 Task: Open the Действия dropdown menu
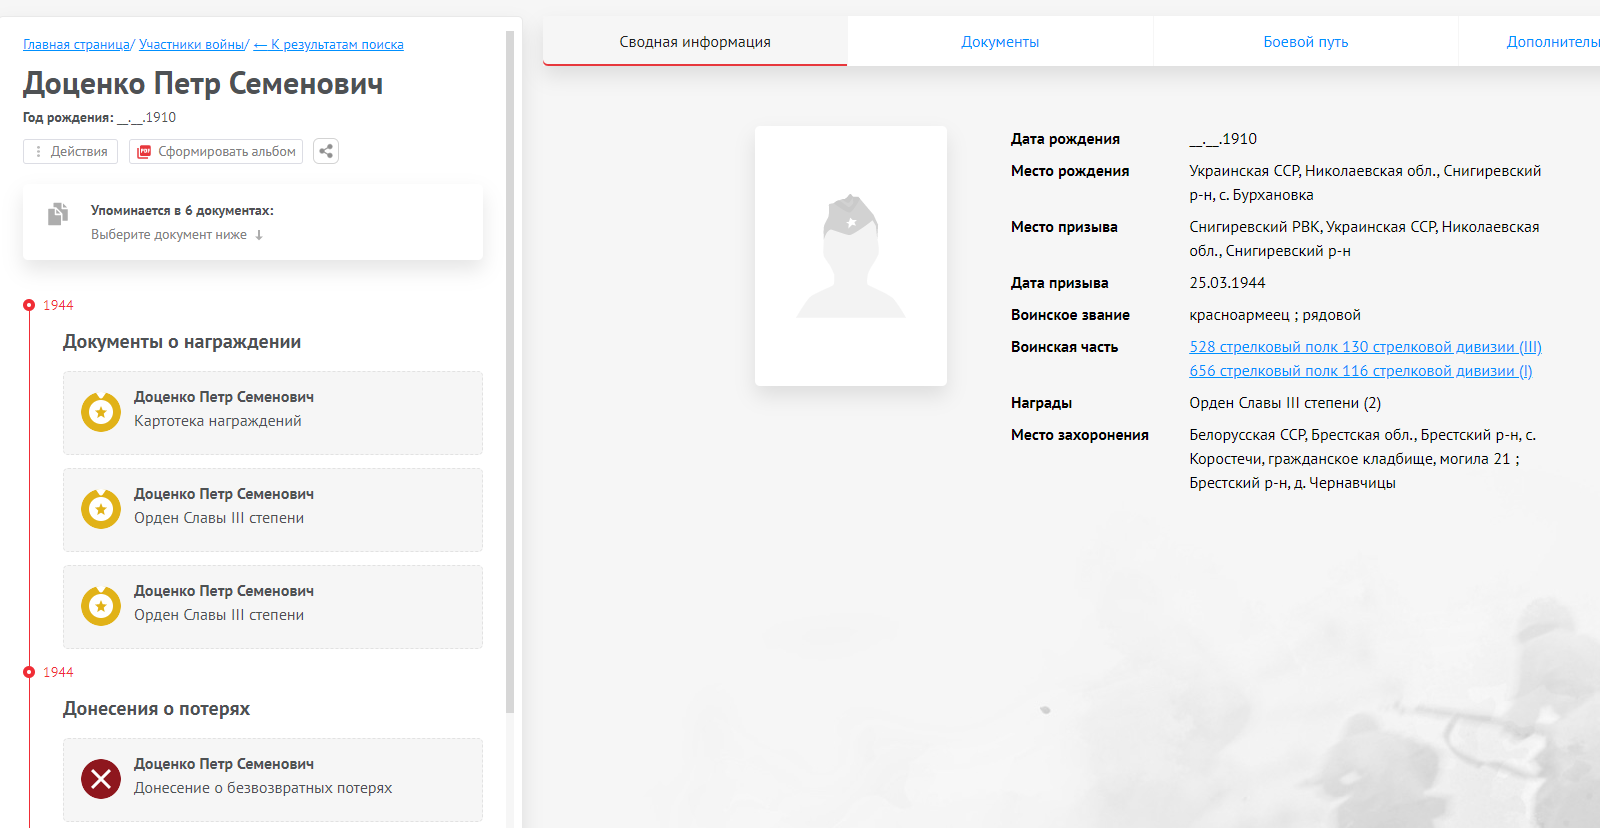tap(71, 151)
